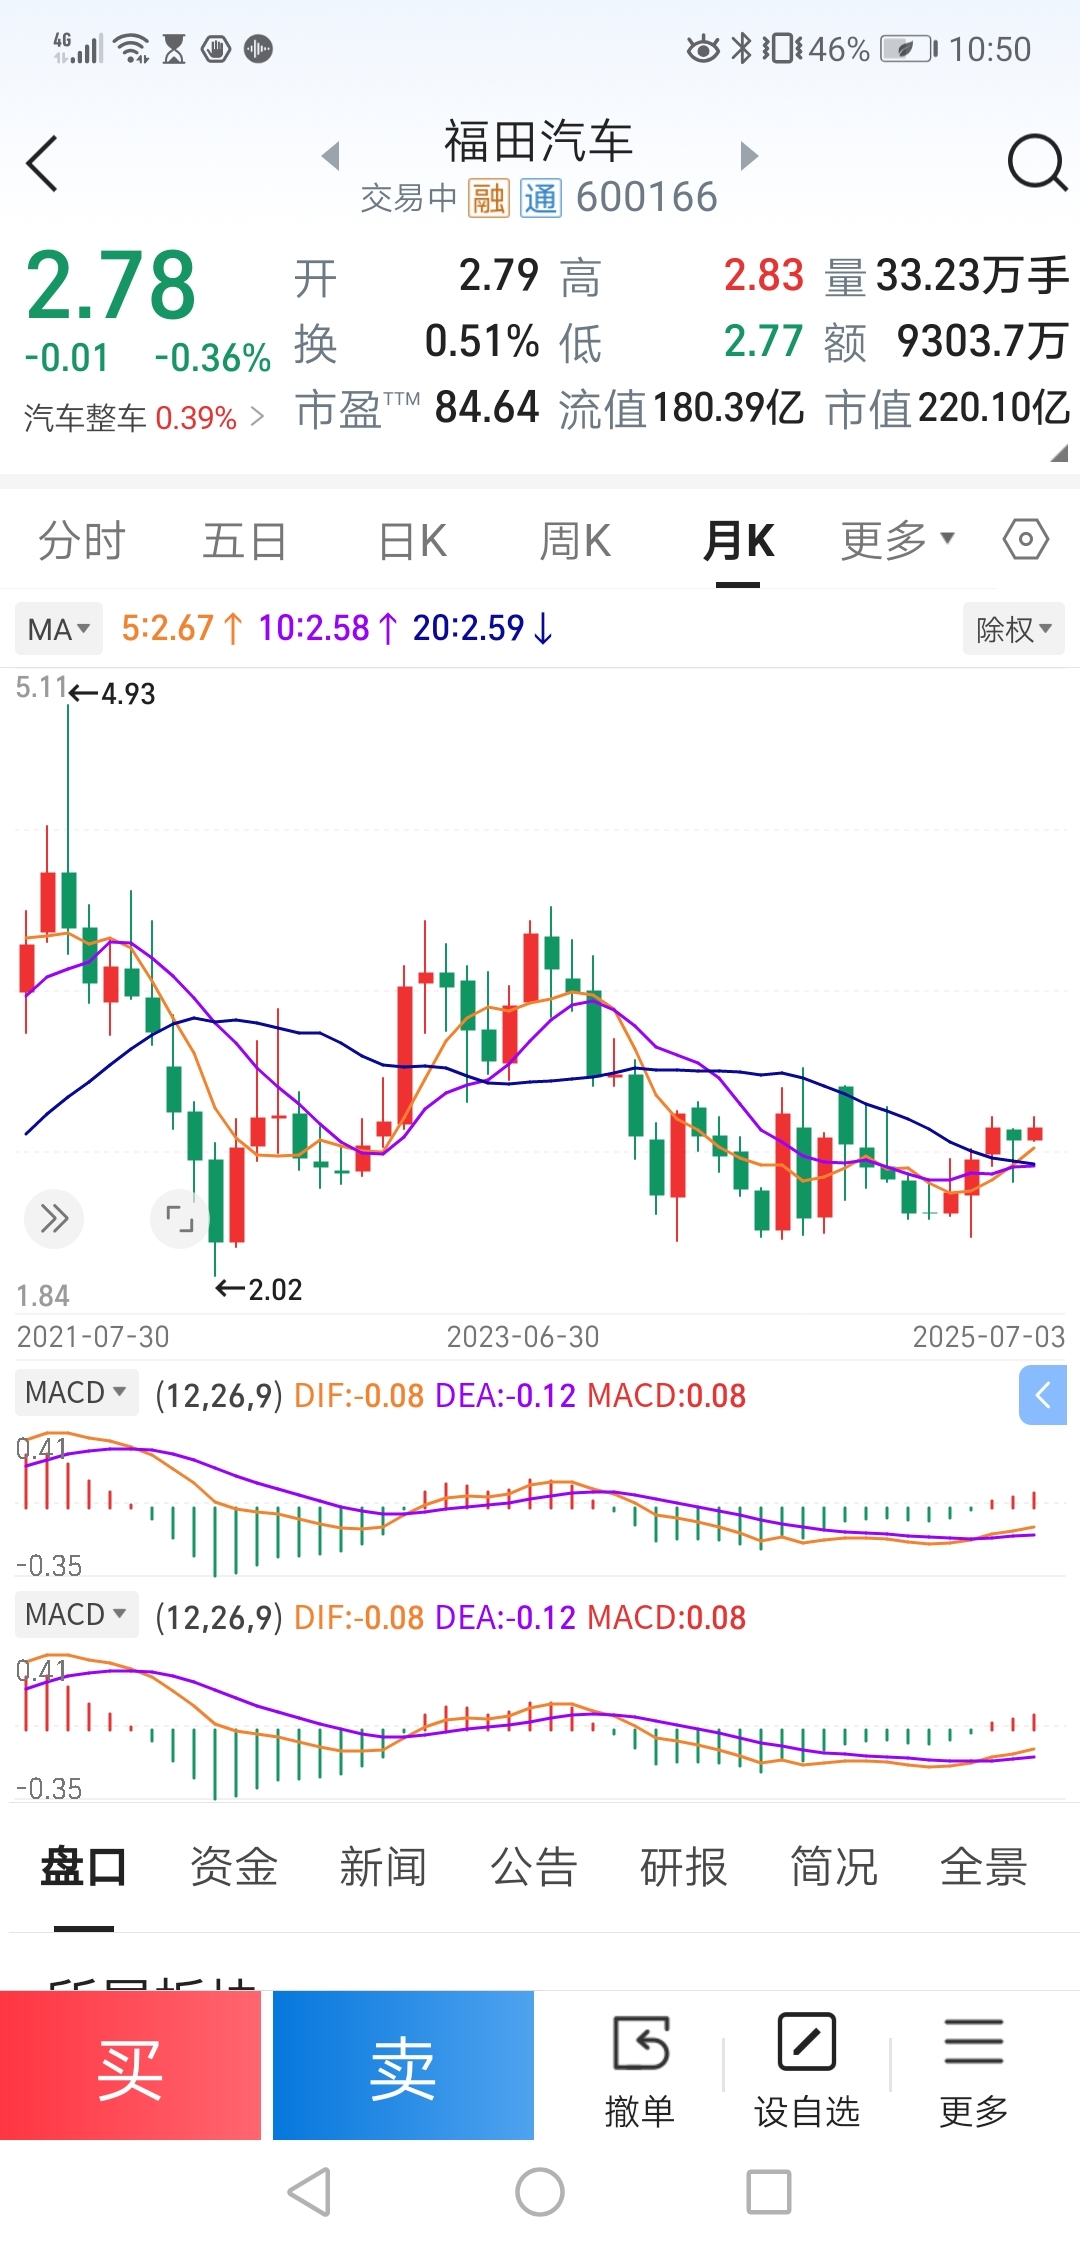Tap the first MACD histogram chart

(540, 1505)
